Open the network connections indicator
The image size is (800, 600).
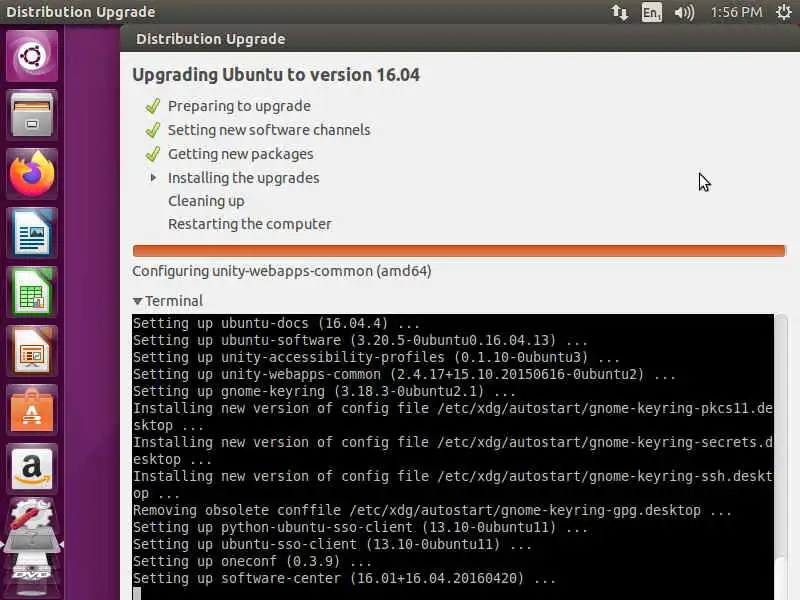tap(619, 12)
